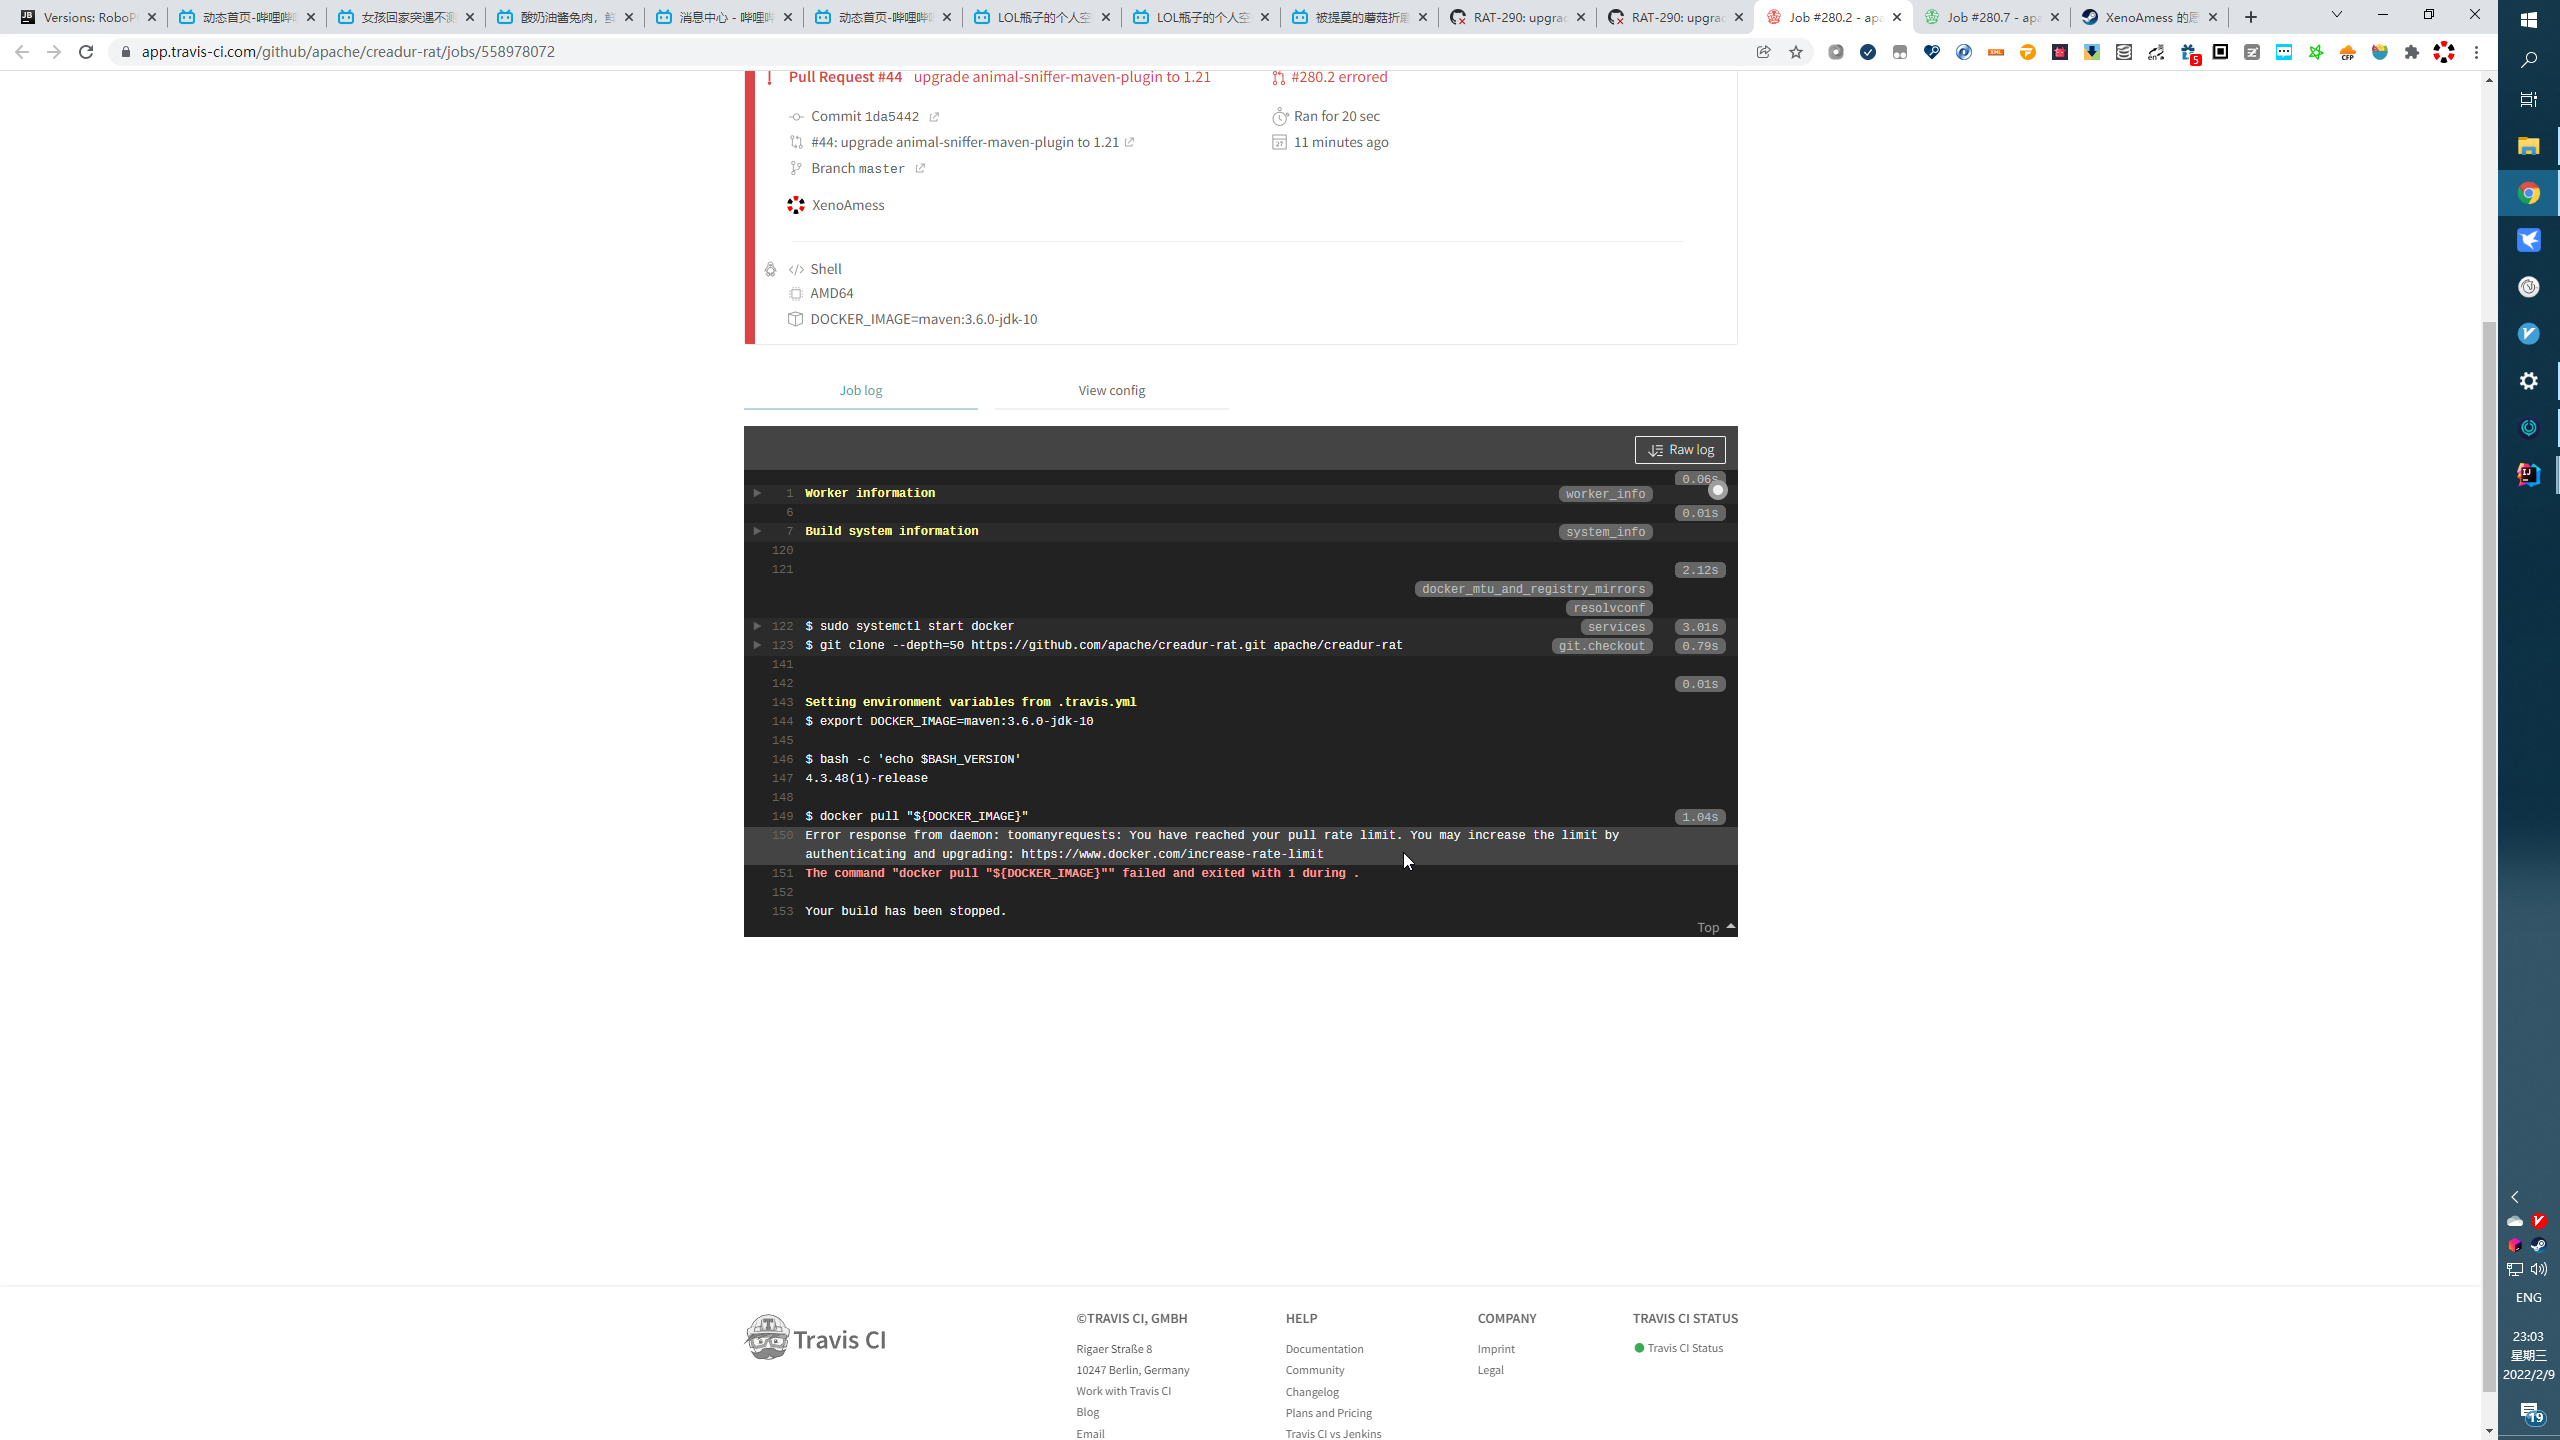The width and height of the screenshot is (2560, 1440).
Task: Toggle the log follow circle indicator
Action: pyautogui.click(x=1717, y=490)
